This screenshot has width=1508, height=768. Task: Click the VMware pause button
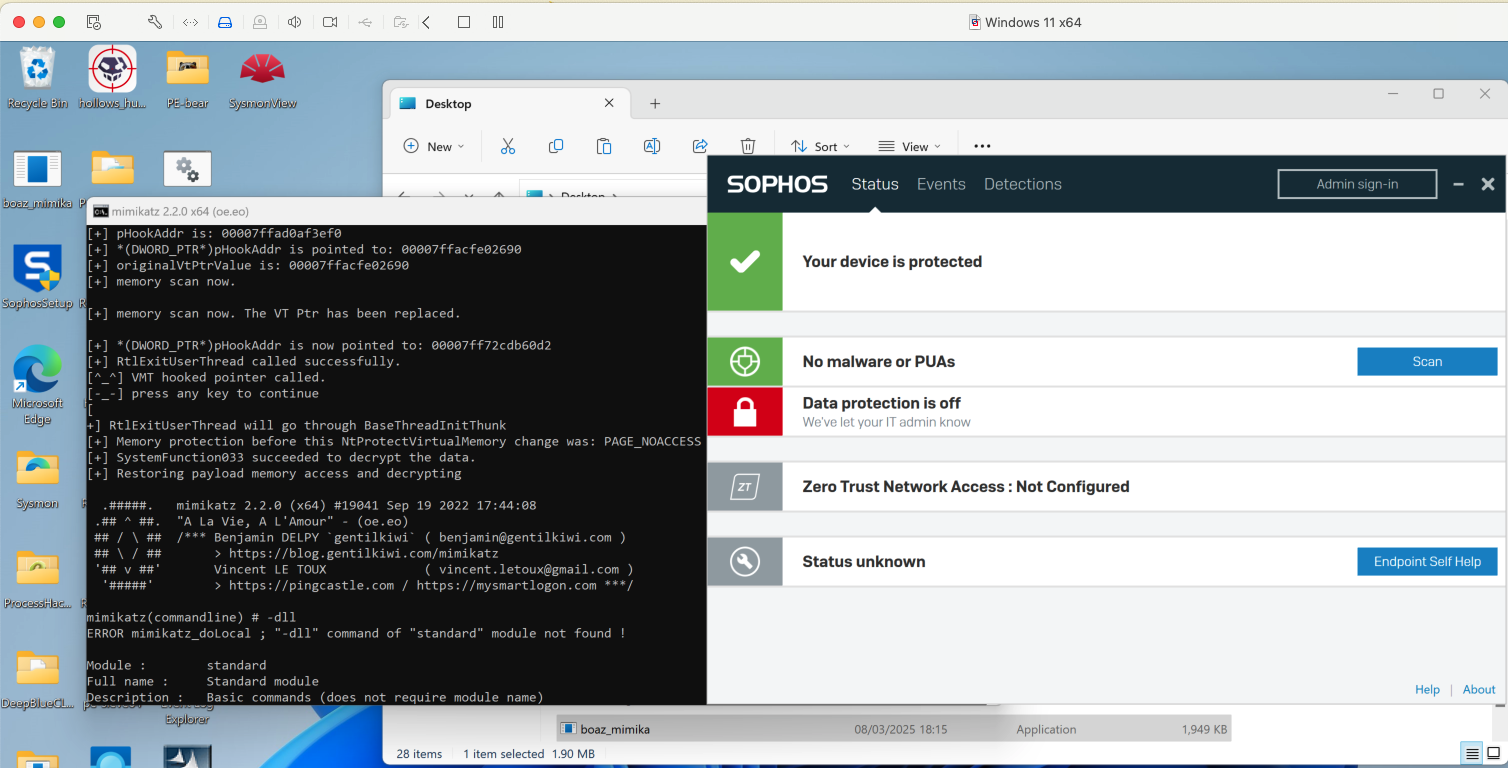point(498,22)
